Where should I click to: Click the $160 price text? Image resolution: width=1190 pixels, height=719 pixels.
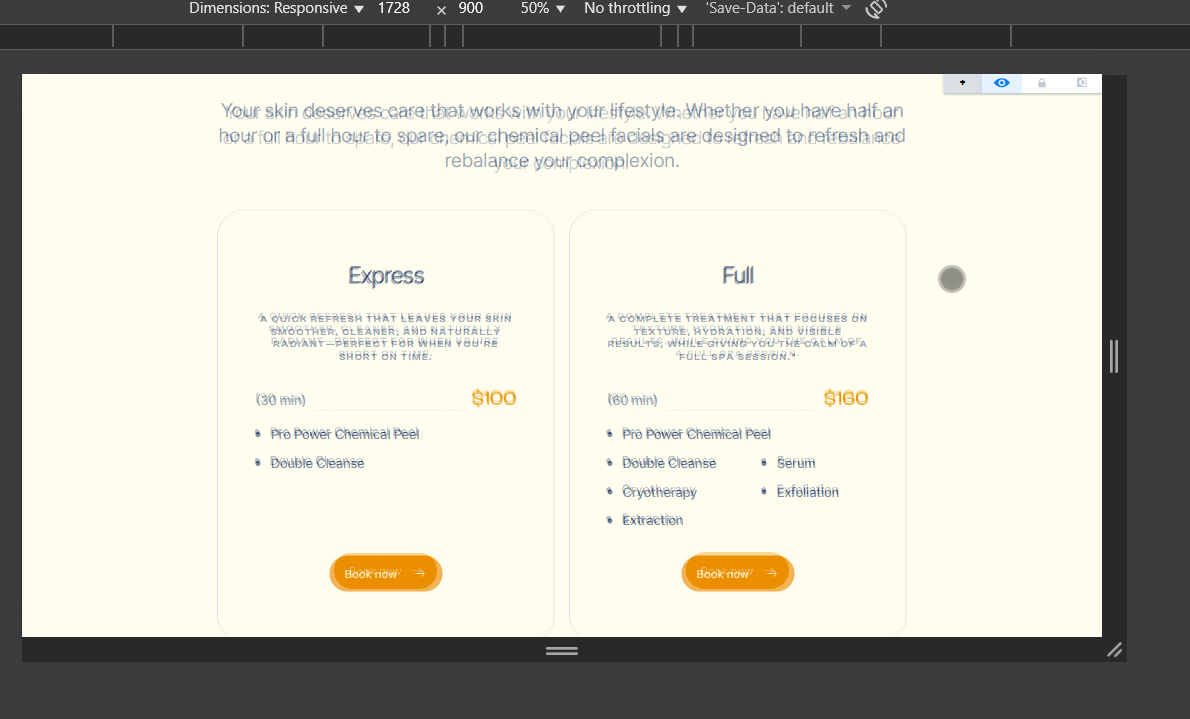pos(845,399)
